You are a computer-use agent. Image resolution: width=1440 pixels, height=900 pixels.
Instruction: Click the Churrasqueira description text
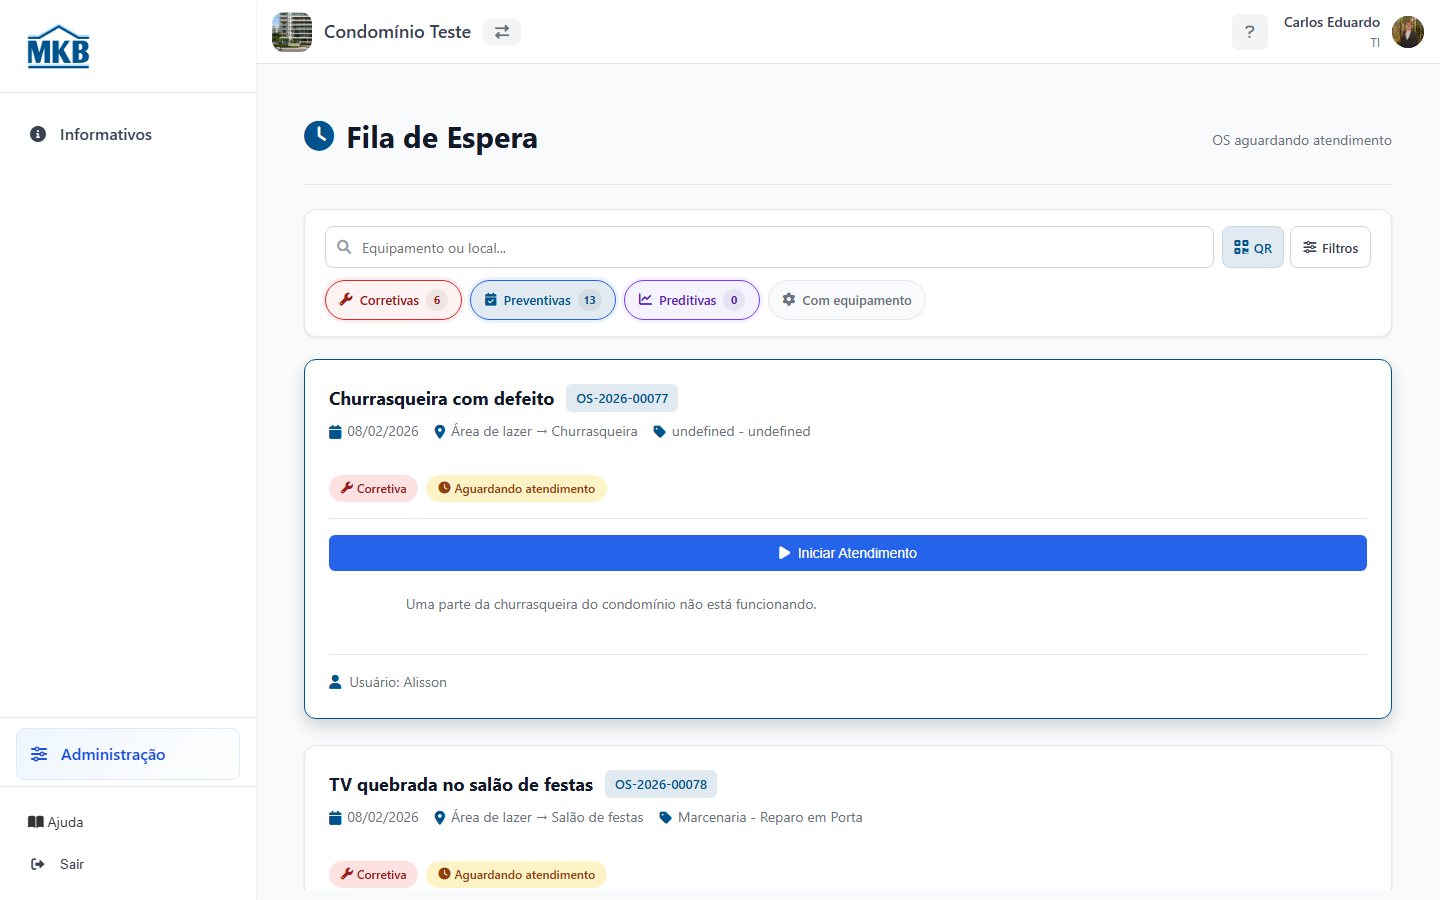click(611, 604)
